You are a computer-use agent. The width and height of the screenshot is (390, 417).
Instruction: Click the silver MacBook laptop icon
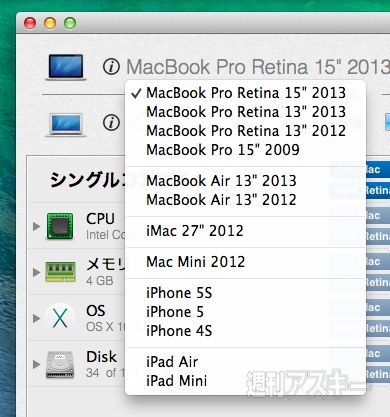tap(66, 125)
